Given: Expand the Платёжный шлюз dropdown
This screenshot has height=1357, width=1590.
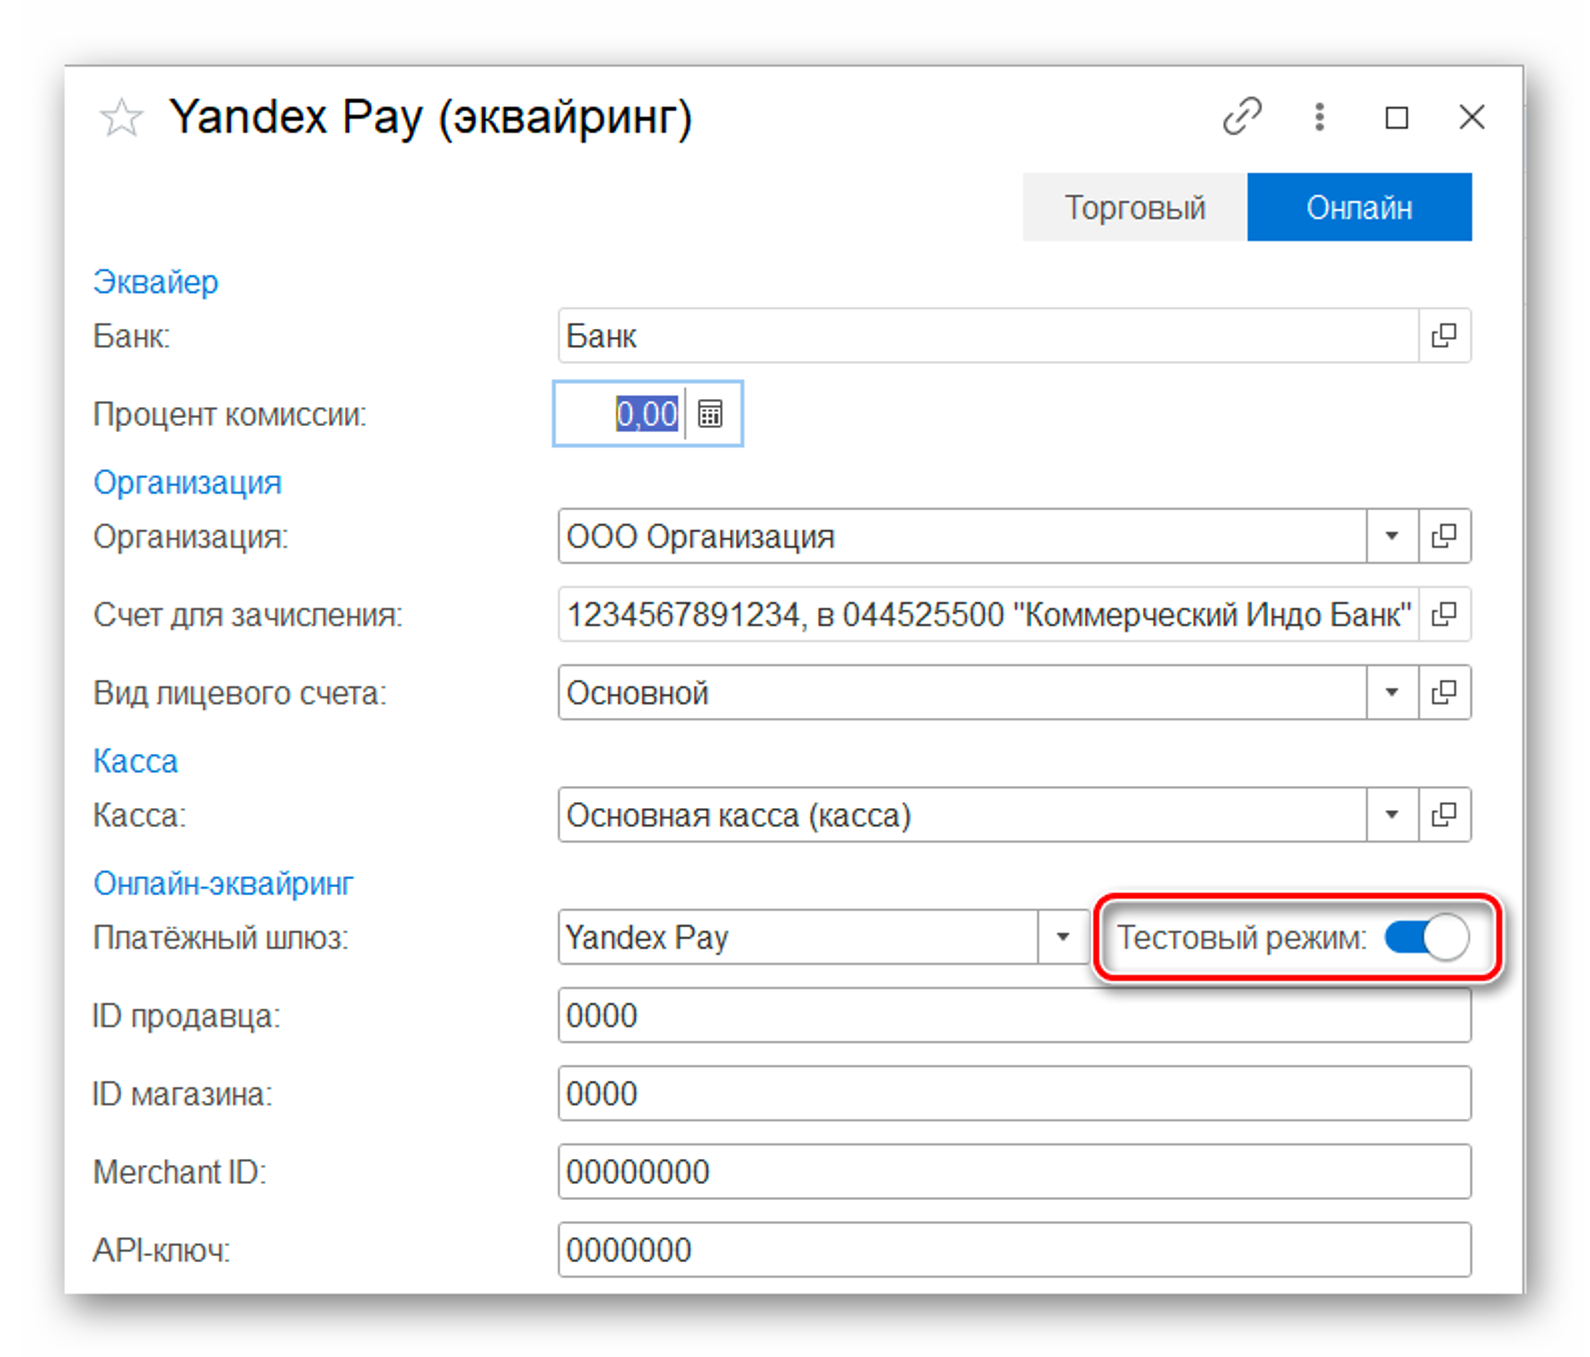Looking at the screenshot, I should tap(1062, 938).
